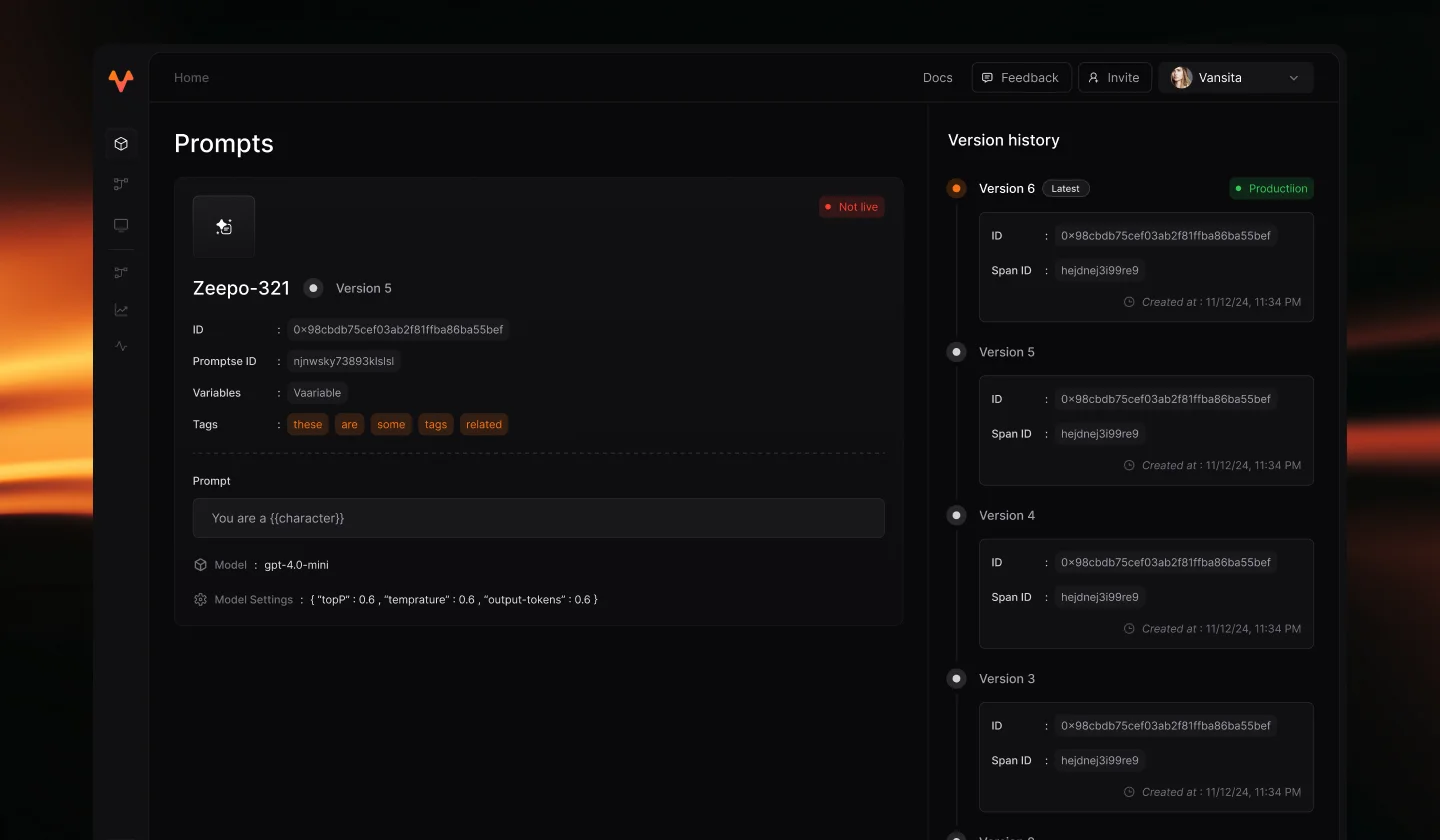Viewport: 1440px width, 840px height.
Task: Open the cube icon in sidebar
Action: pyautogui.click(x=121, y=144)
